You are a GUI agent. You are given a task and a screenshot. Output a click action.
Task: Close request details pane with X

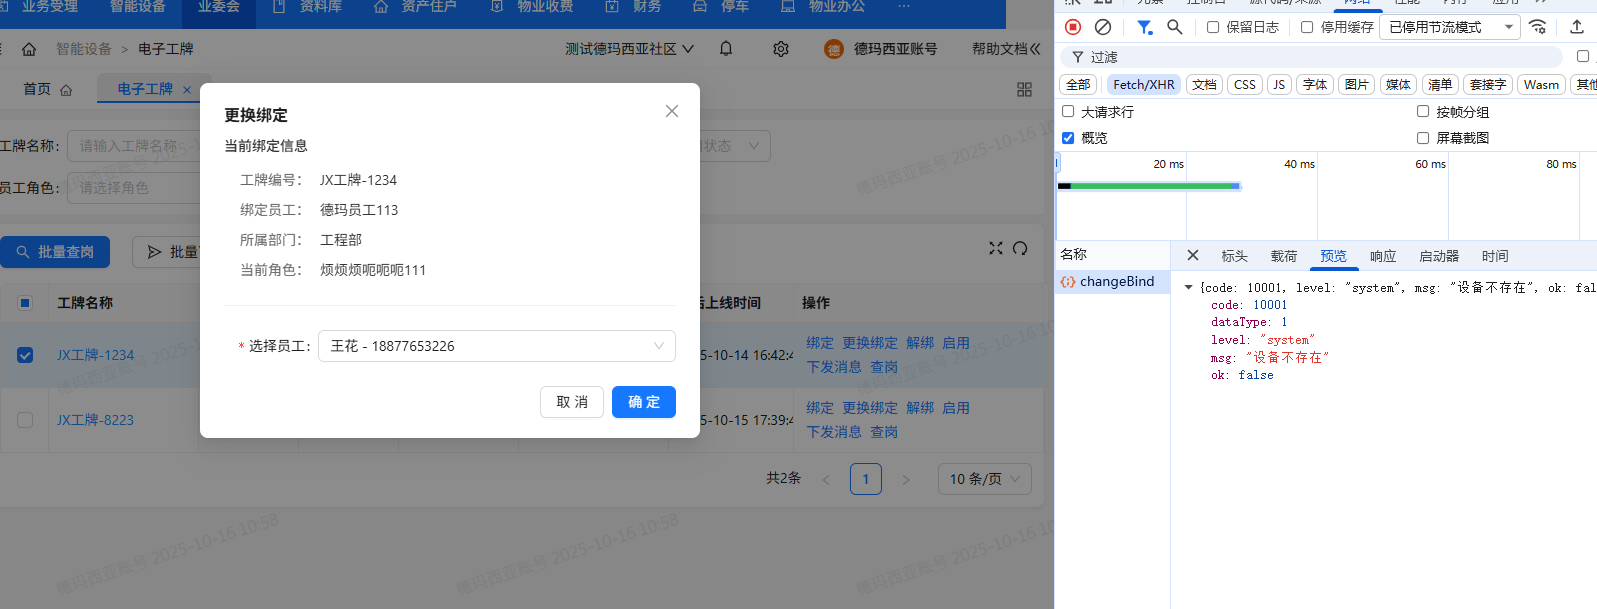pos(1193,255)
